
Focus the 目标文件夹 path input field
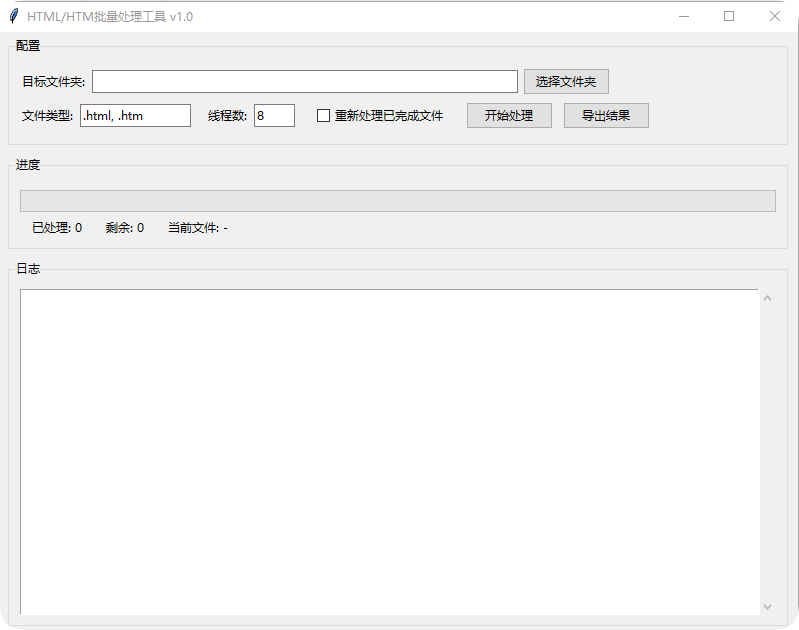(x=305, y=82)
